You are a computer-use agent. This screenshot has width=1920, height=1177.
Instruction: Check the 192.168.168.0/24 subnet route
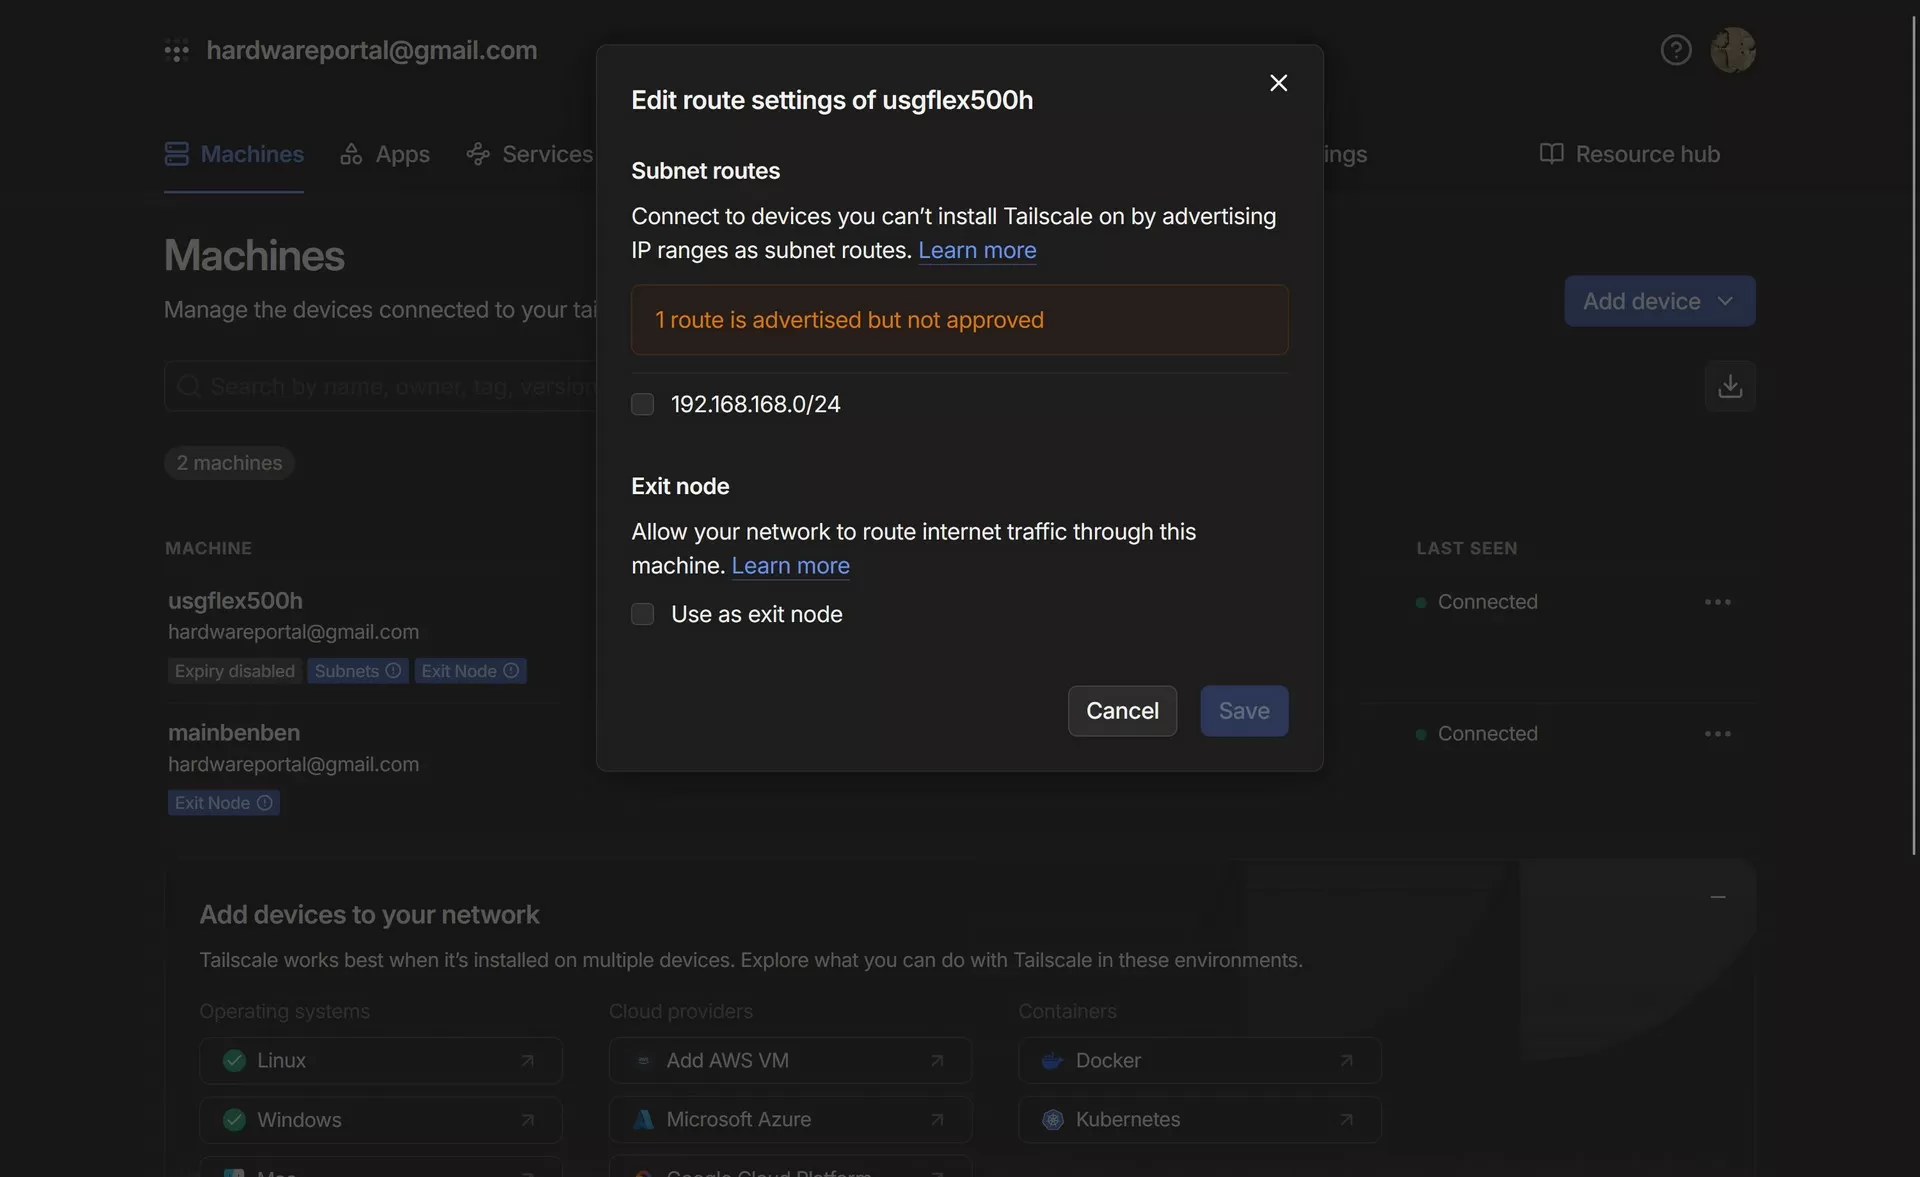tap(643, 404)
